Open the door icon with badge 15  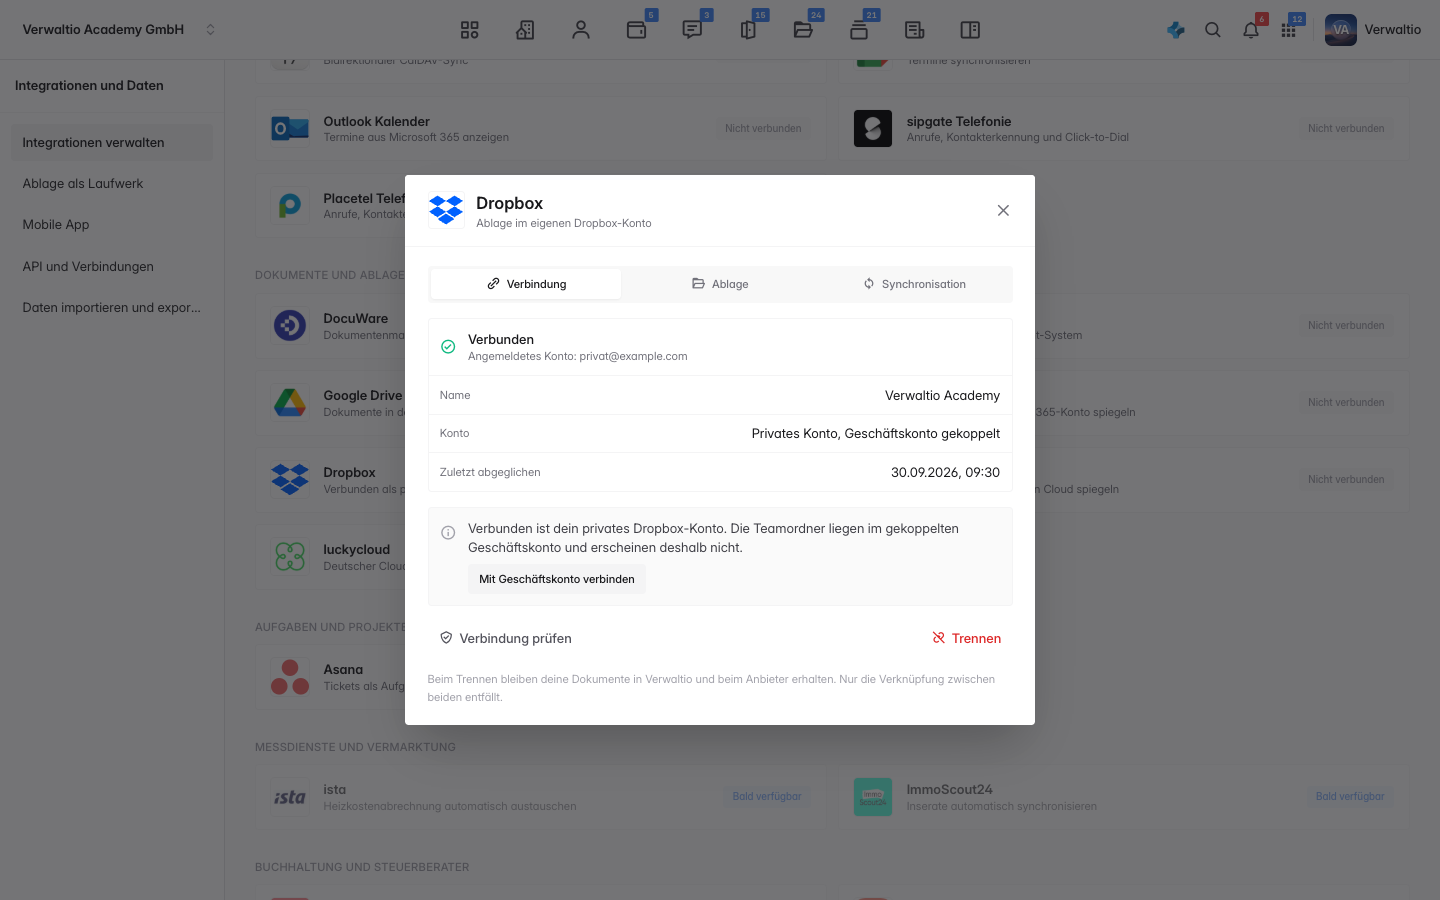[x=748, y=30]
